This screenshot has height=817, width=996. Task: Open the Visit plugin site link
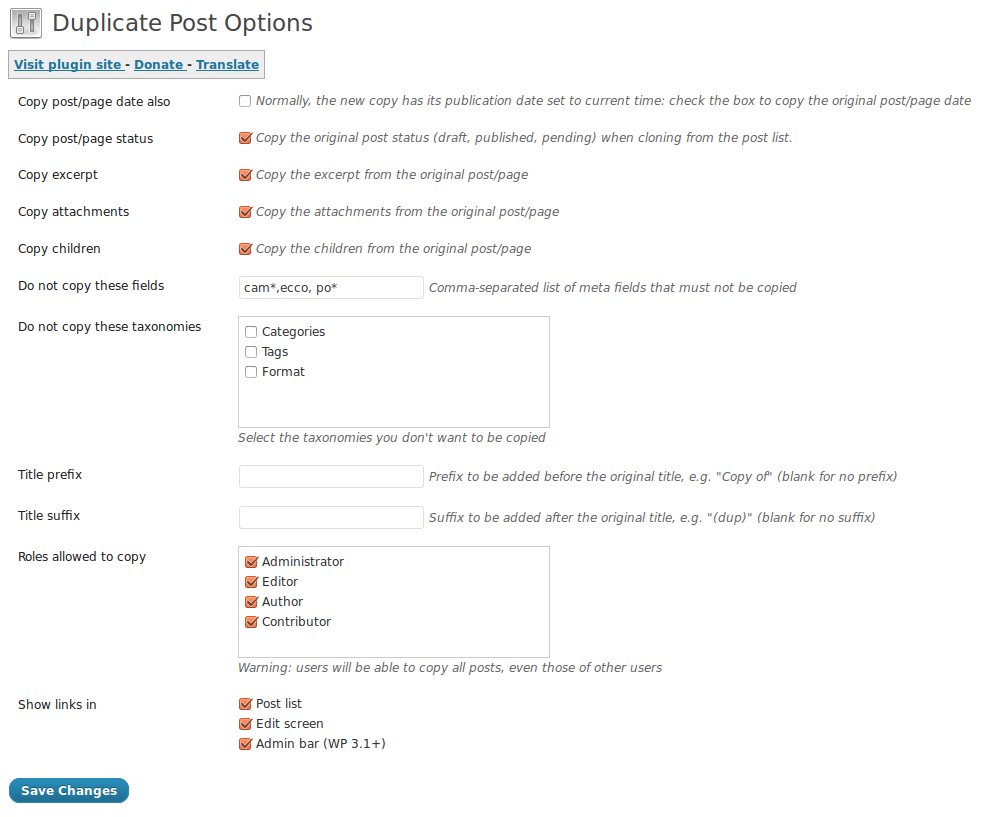(x=67, y=65)
